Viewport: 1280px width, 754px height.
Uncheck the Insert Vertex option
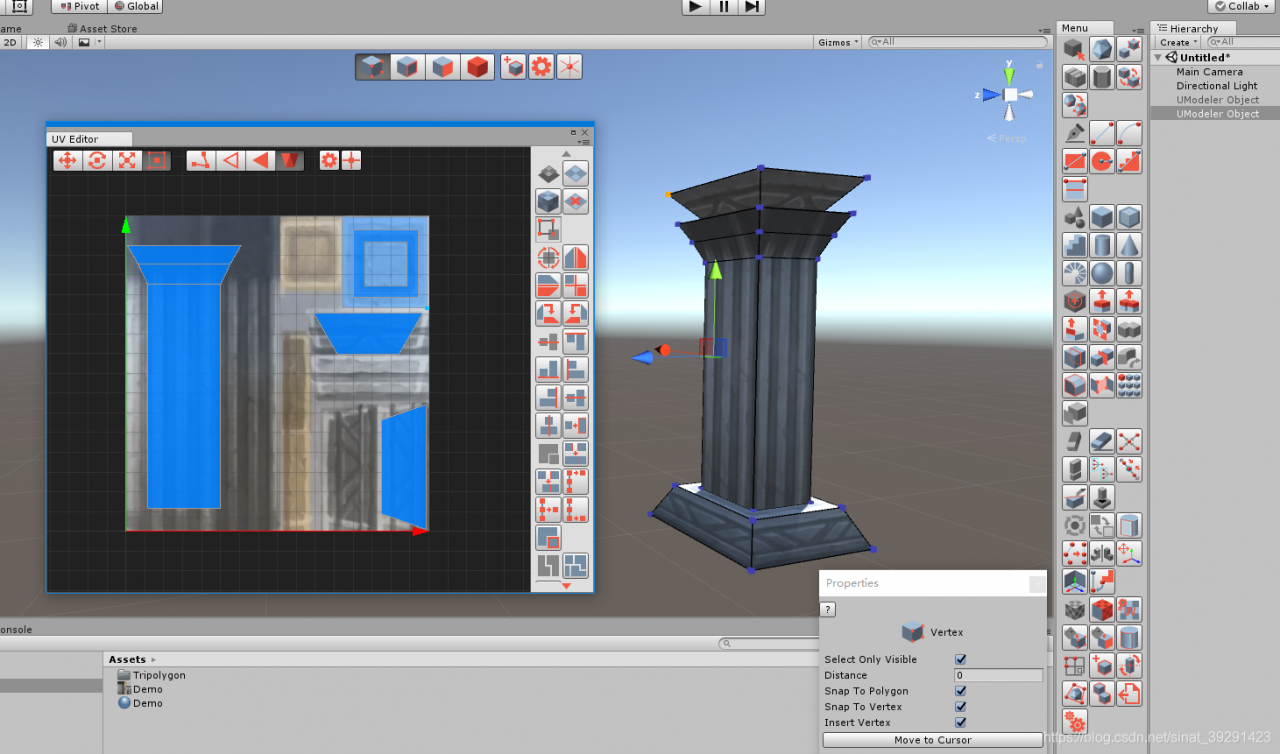960,722
